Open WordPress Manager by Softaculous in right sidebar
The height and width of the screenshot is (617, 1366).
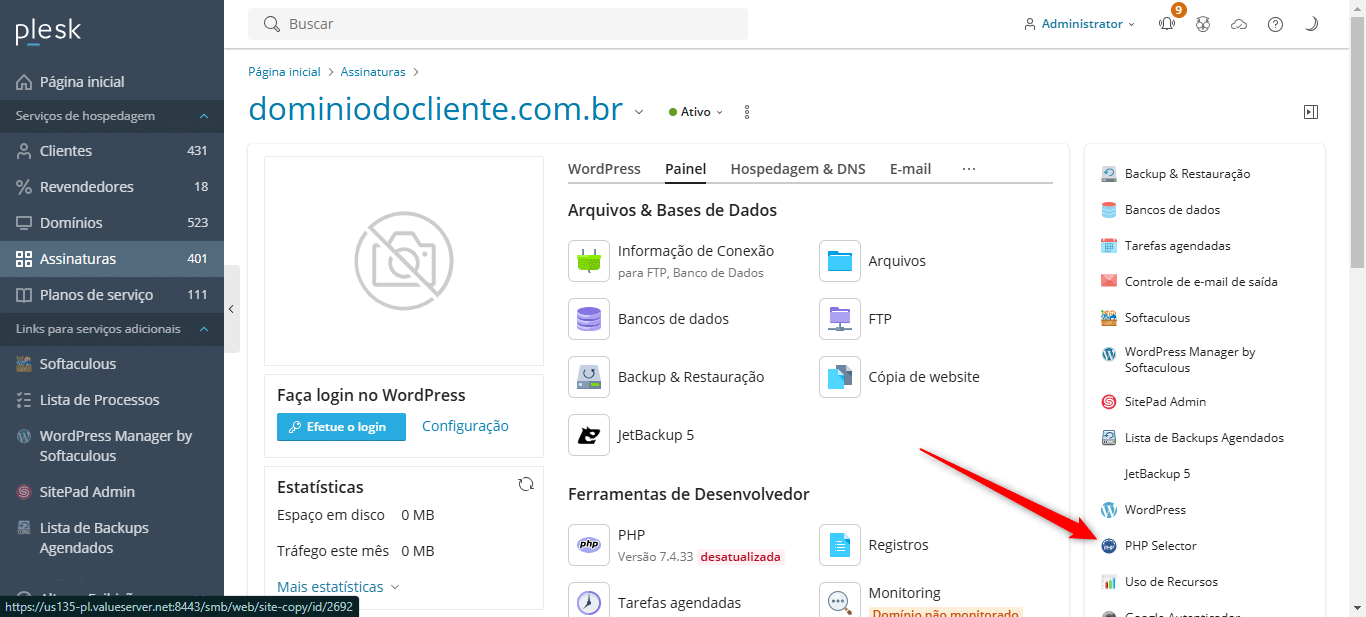1190,360
